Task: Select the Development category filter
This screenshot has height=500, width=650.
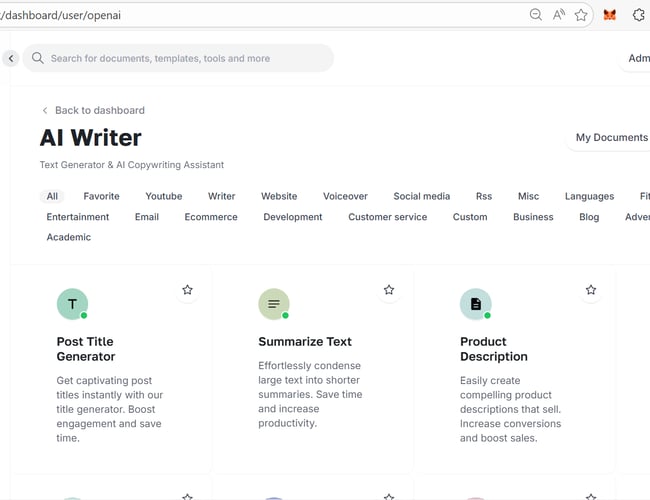Action: [x=293, y=217]
